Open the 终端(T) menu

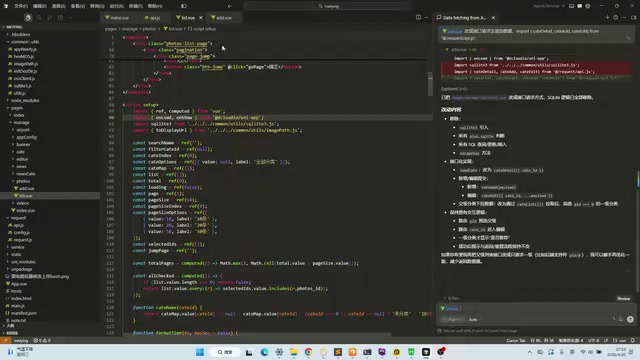136,6
